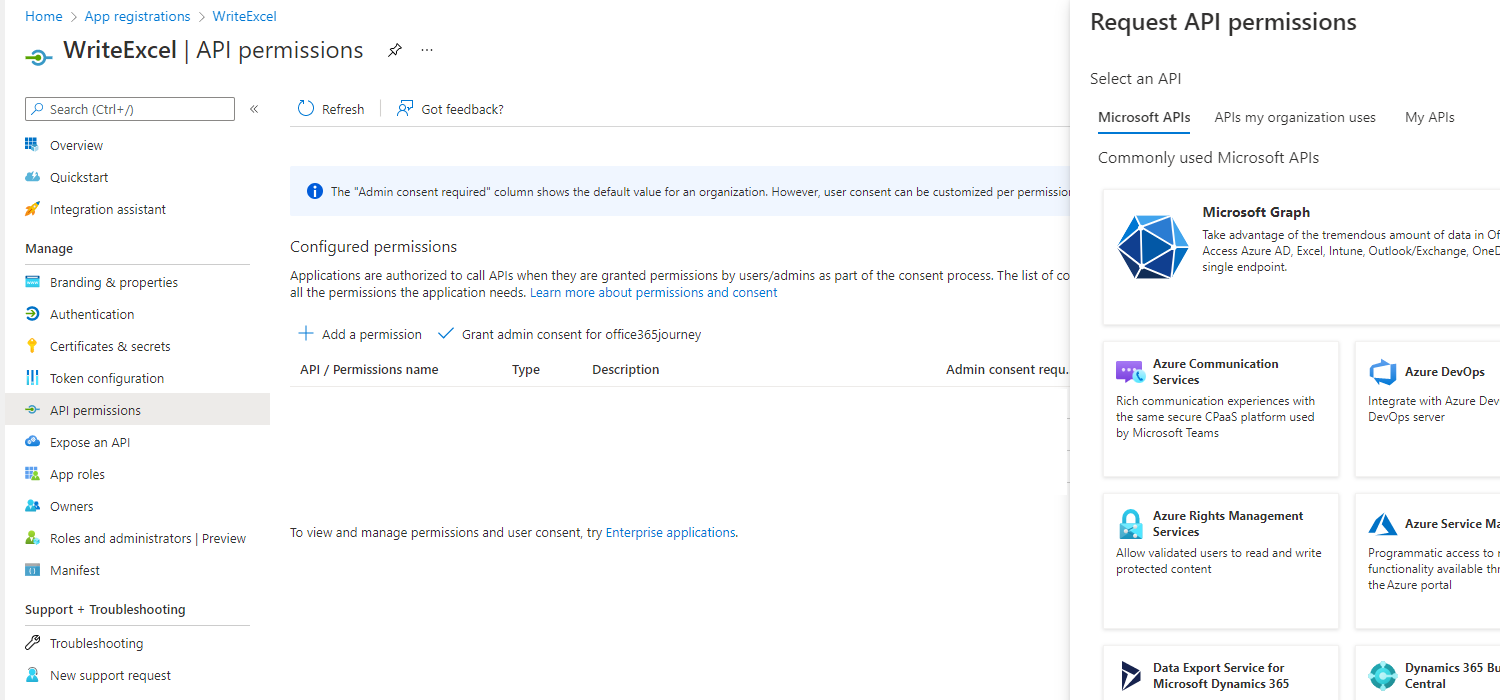Click the Azure Communication Services icon
Image resolution: width=1500 pixels, height=700 pixels.
pyautogui.click(x=1129, y=372)
